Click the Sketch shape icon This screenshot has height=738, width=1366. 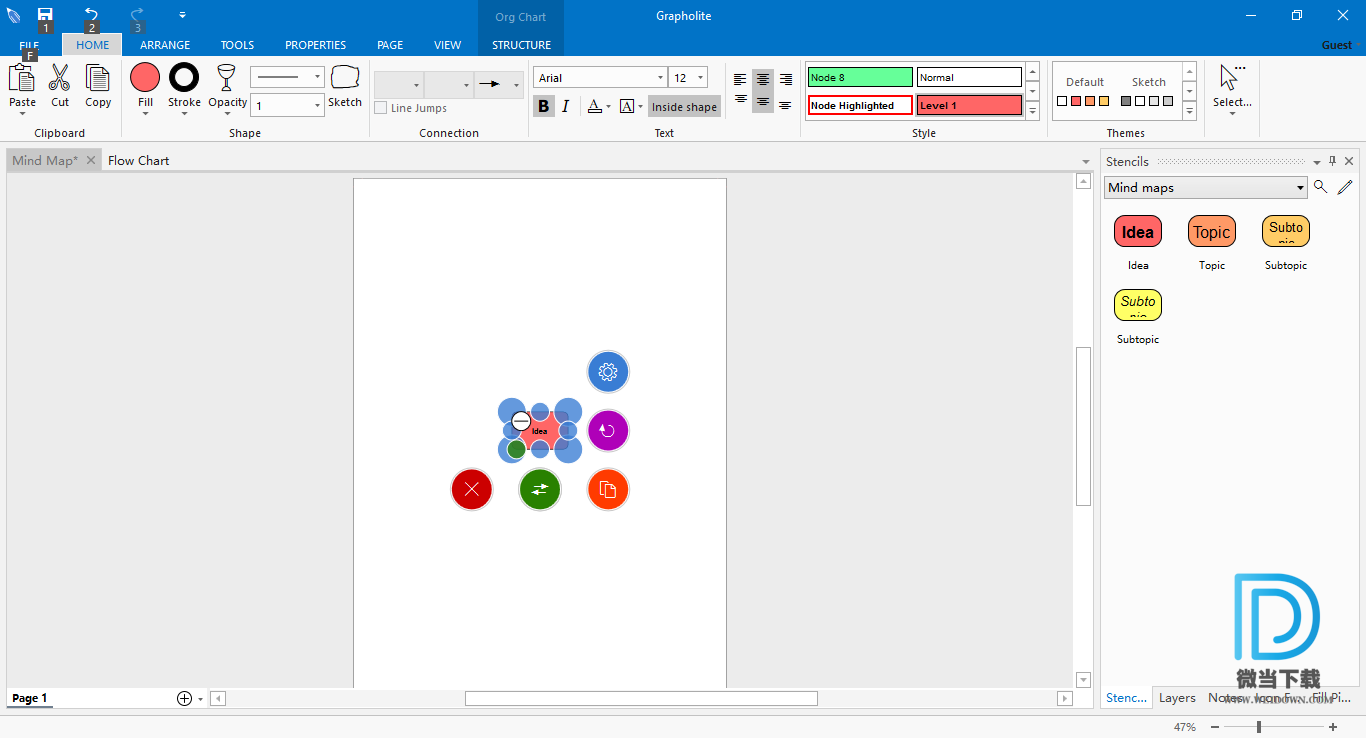click(x=345, y=78)
